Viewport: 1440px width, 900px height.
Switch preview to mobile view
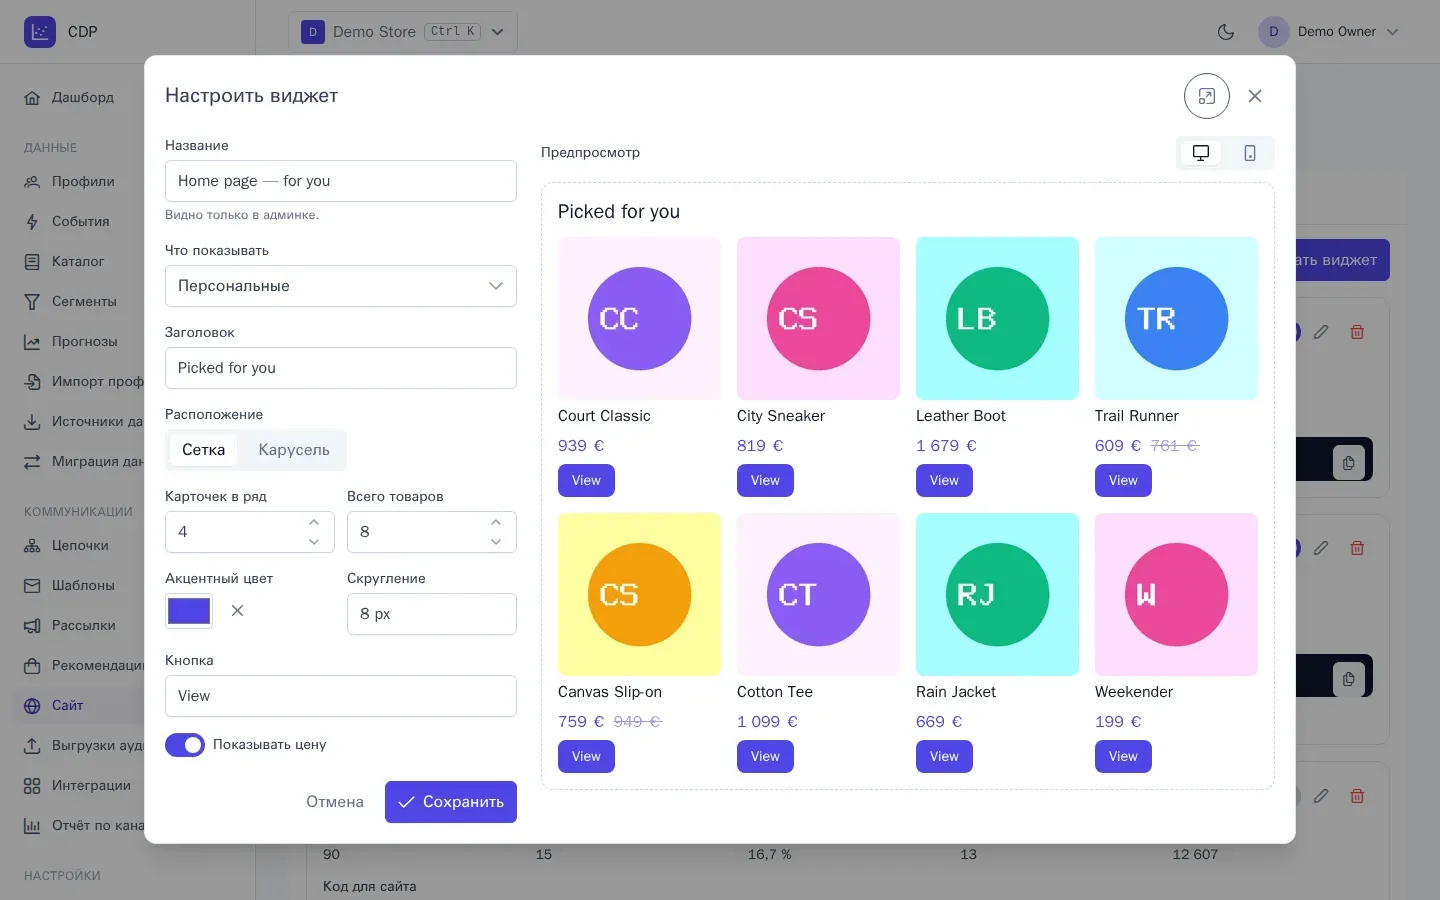click(1250, 153)
